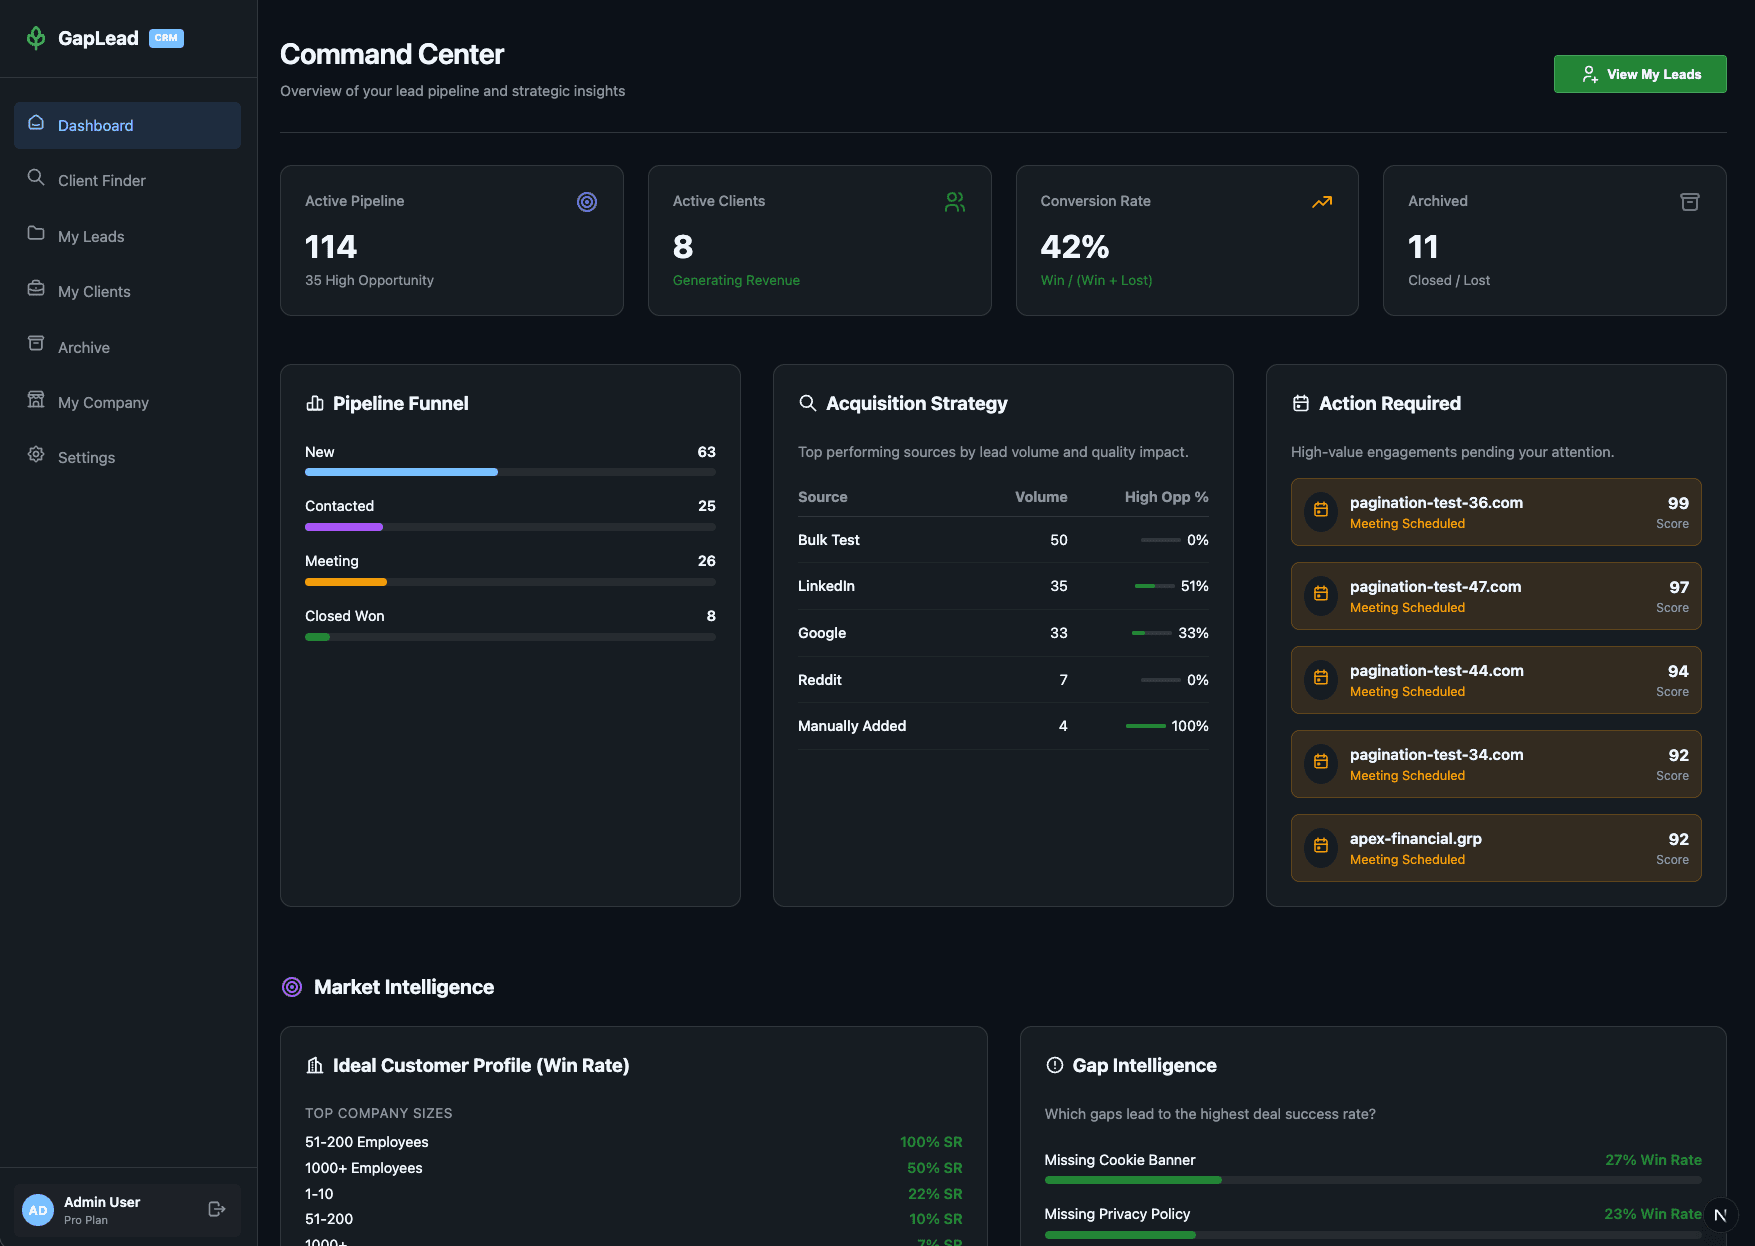
Task: Open Client Finder from the sidebar
Action: pyautogui.click(x=101, y=180)
